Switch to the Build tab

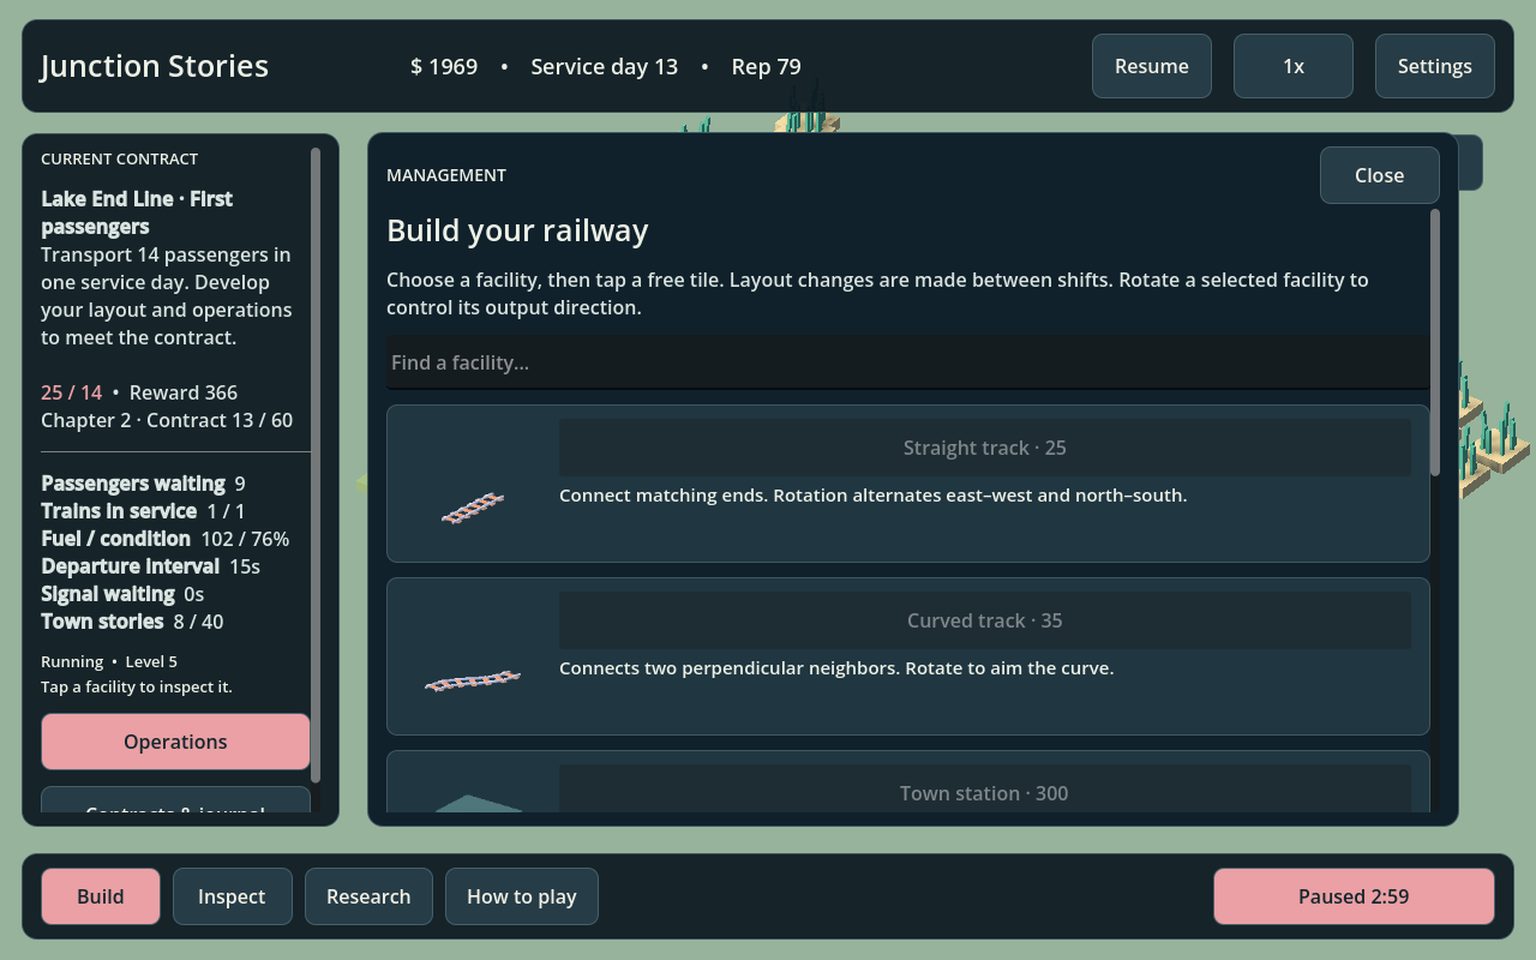point(101,896)
